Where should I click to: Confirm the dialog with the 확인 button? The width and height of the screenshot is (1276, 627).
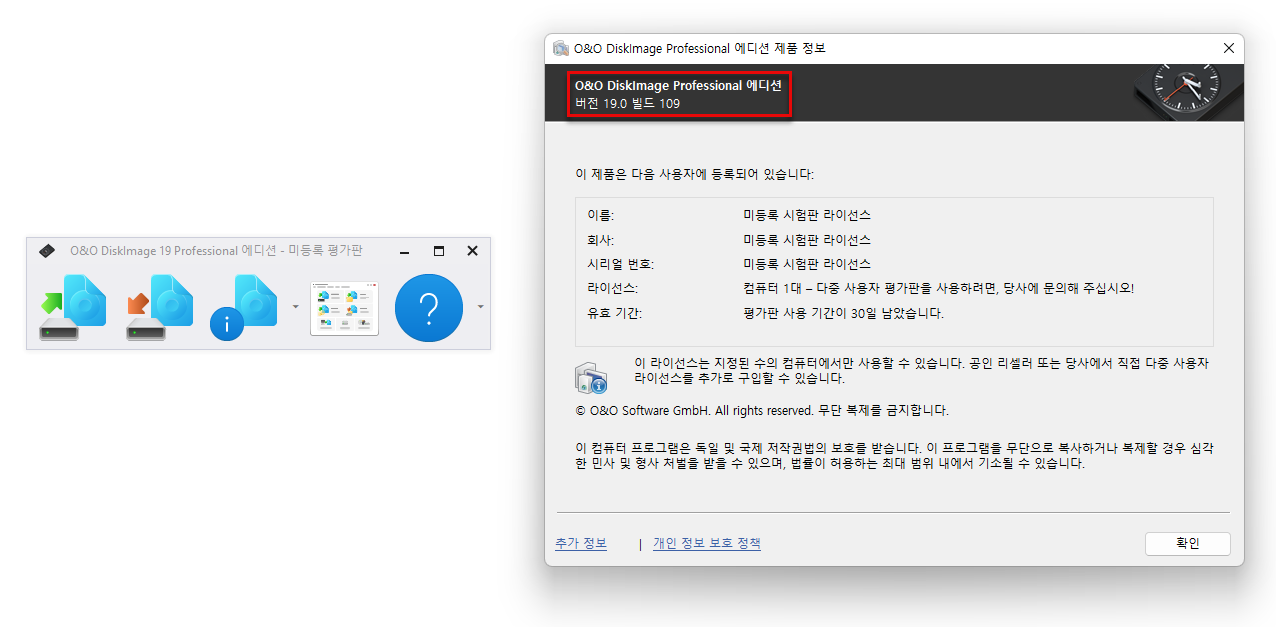pyautogui.click(x=1188, y=543)
